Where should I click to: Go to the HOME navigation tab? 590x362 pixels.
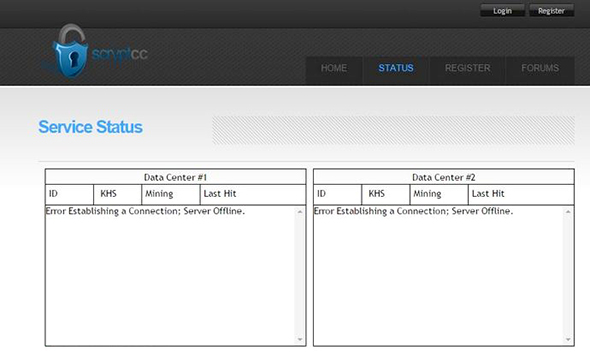[334, 68]
